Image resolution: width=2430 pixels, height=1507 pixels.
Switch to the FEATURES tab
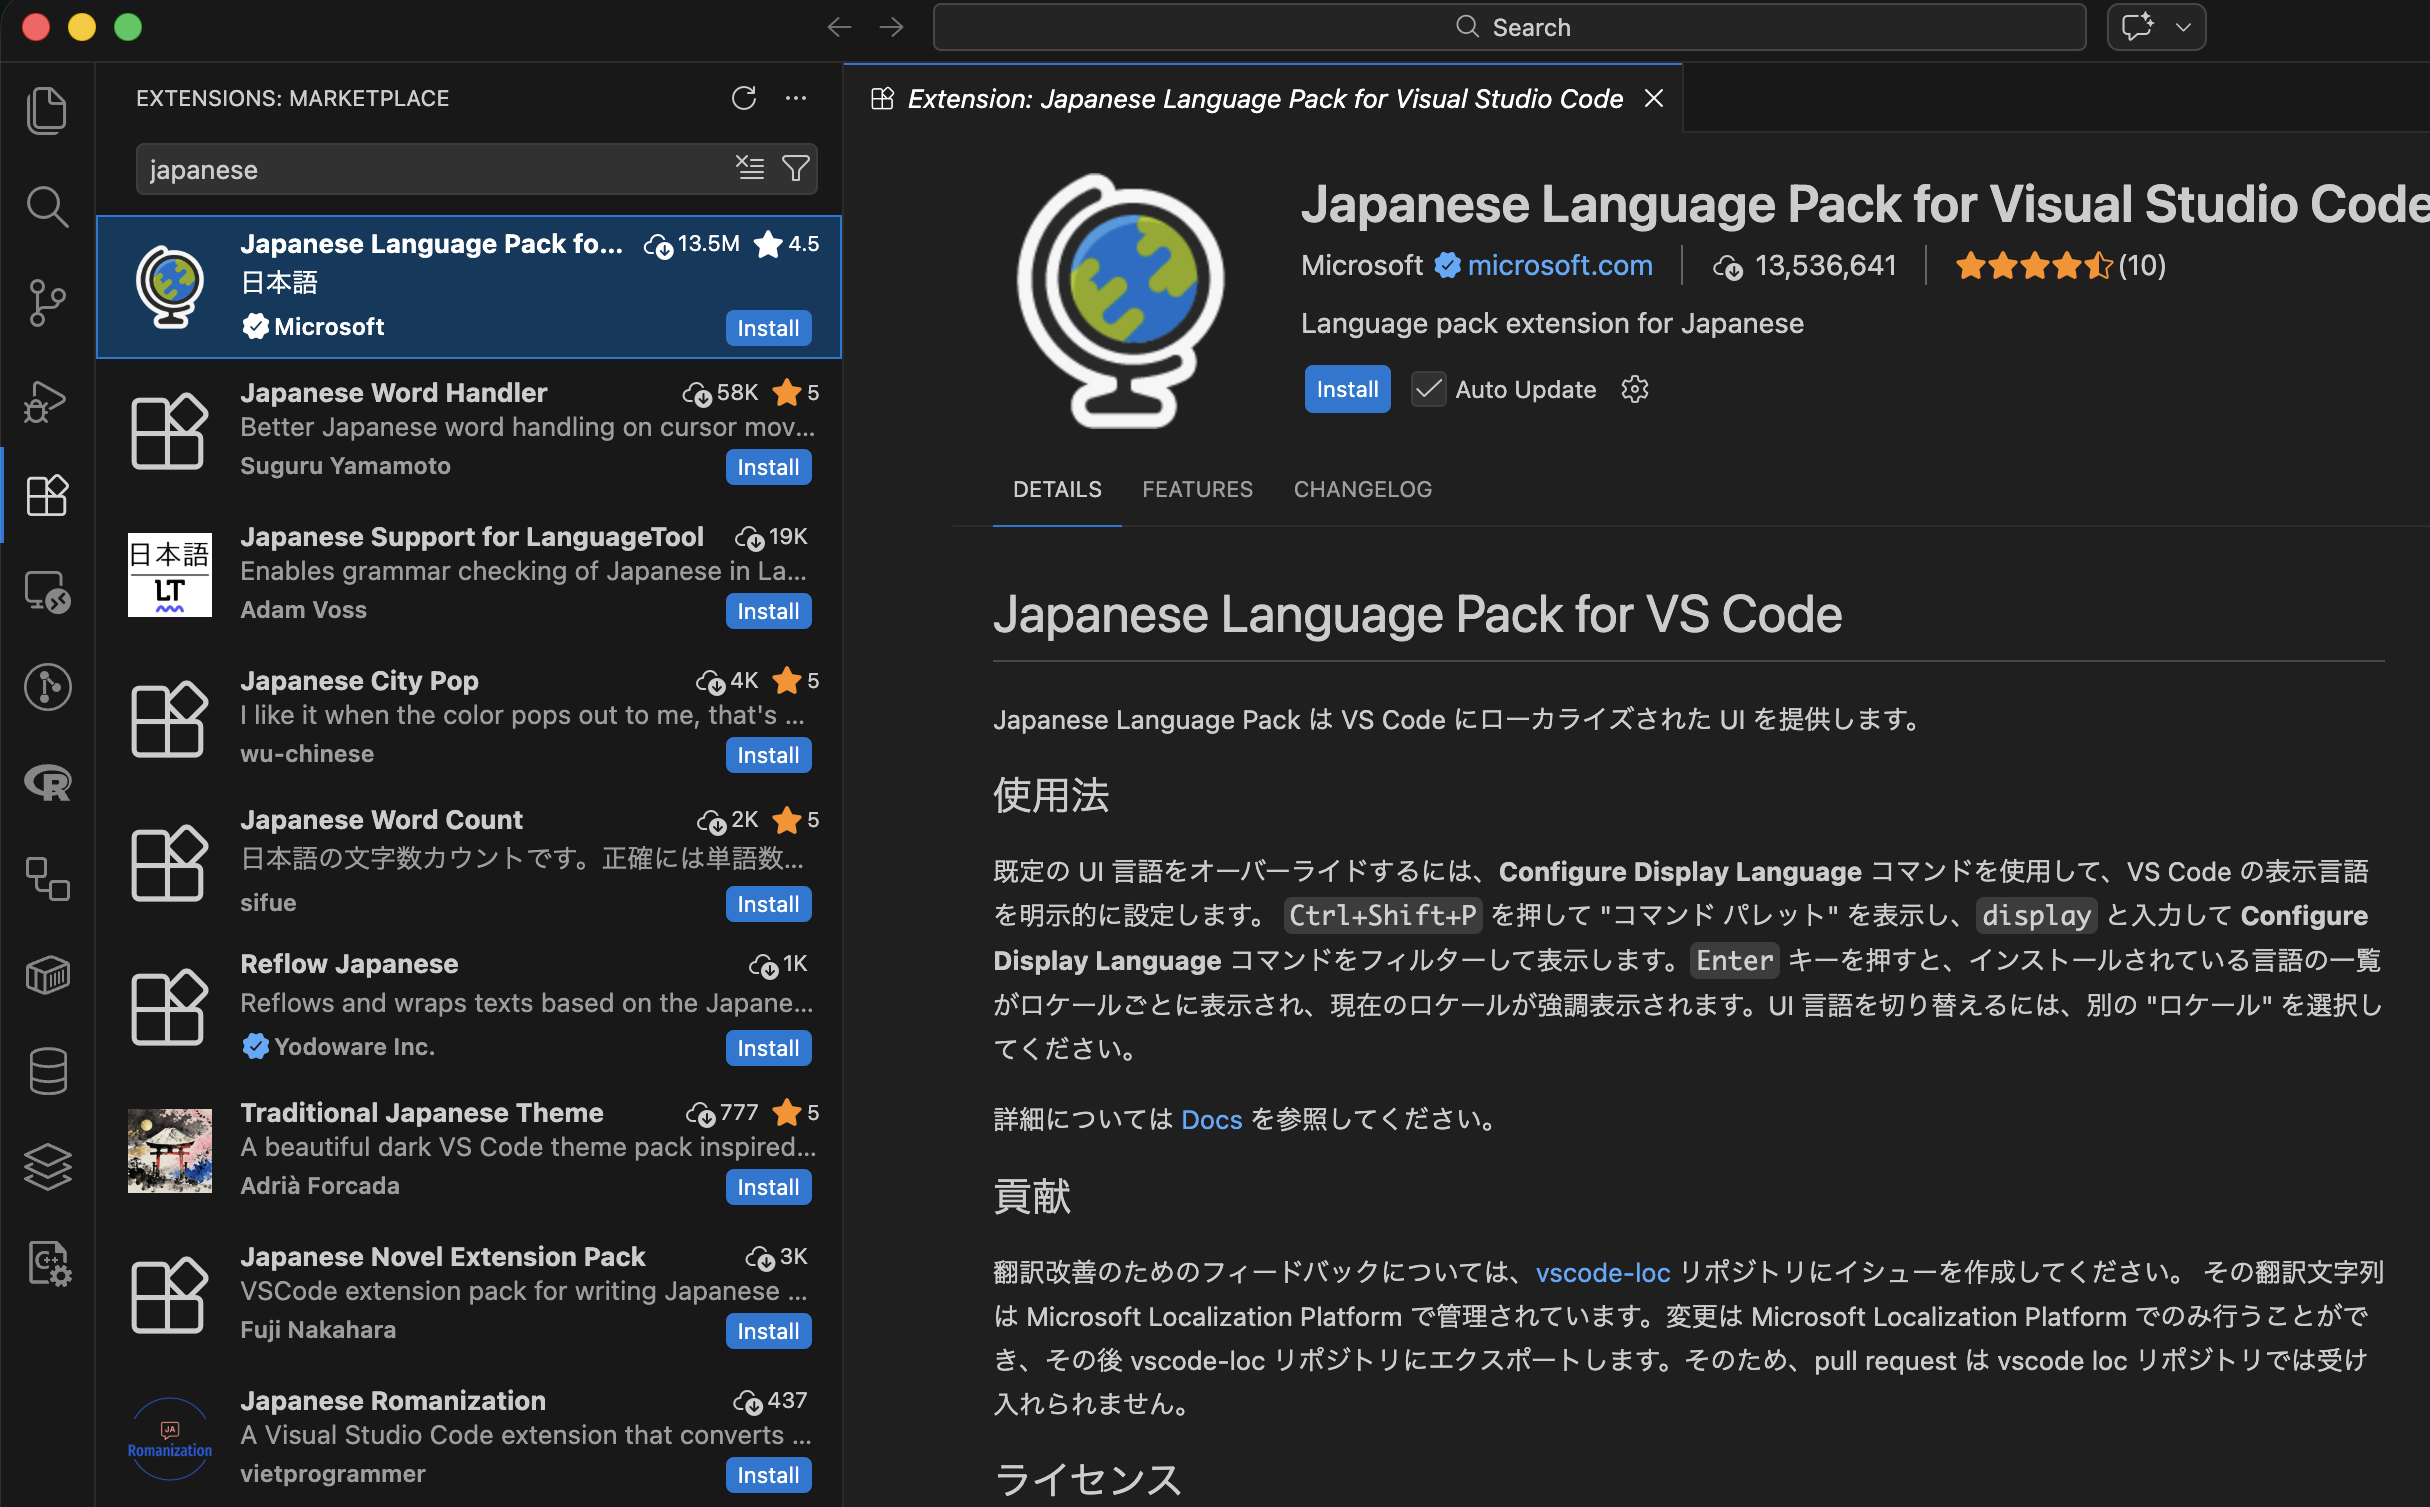pyautogui.click(x=1197, y=489)
